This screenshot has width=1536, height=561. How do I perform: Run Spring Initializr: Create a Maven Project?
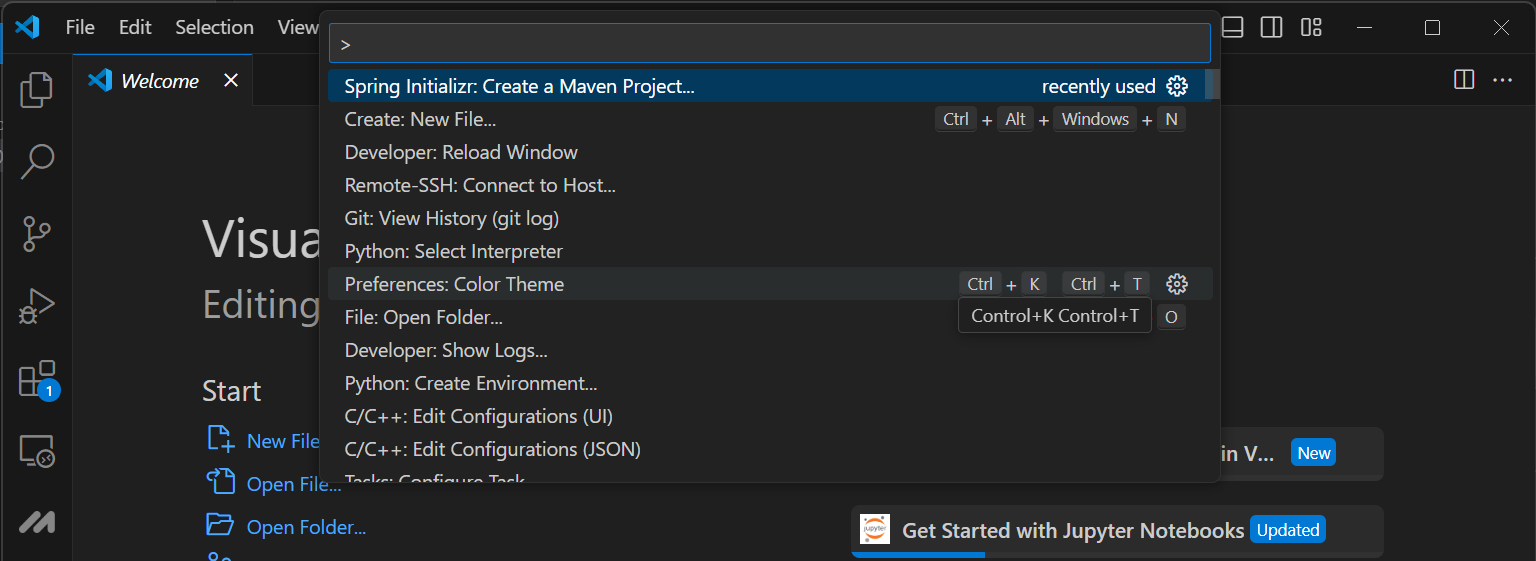(x=770, y=86)
